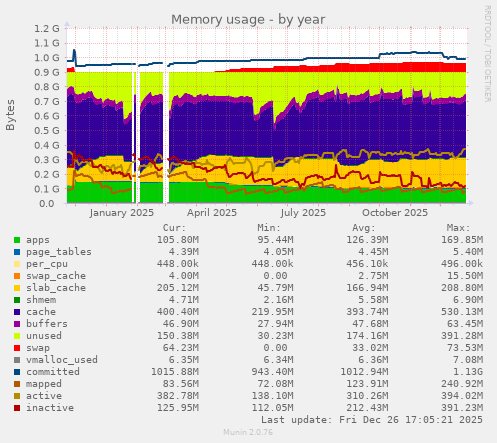497x443 pixels.
Task: Click the apps green legend swatch
Action: tap(17, 240)
